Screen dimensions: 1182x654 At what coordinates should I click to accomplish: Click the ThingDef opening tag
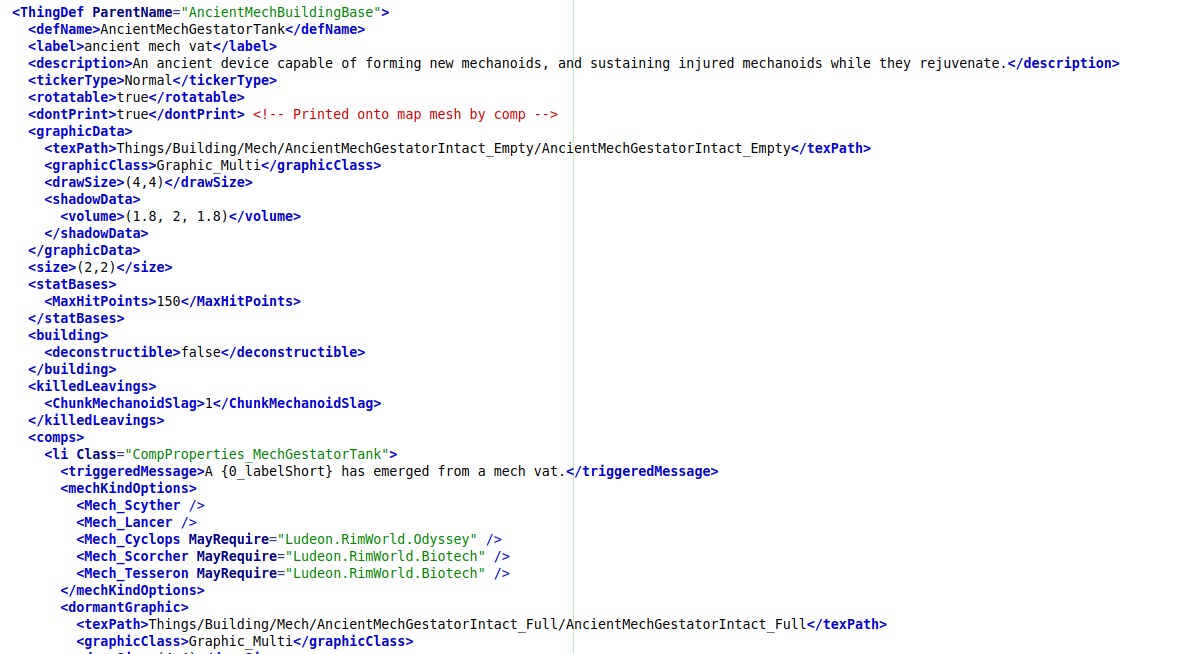201,12
